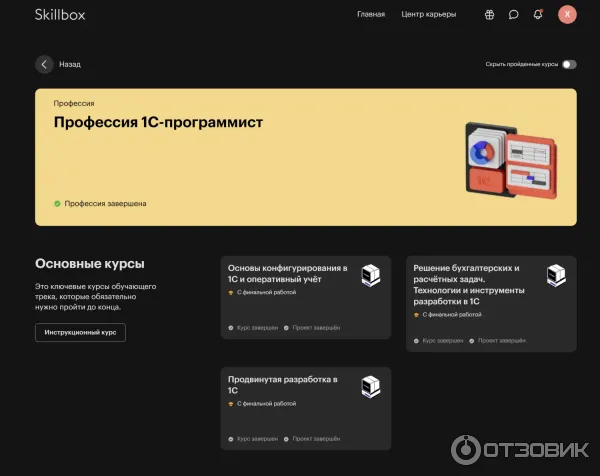
Task: Click the back arrow circle icon
Action: click(x=44, y=64)
